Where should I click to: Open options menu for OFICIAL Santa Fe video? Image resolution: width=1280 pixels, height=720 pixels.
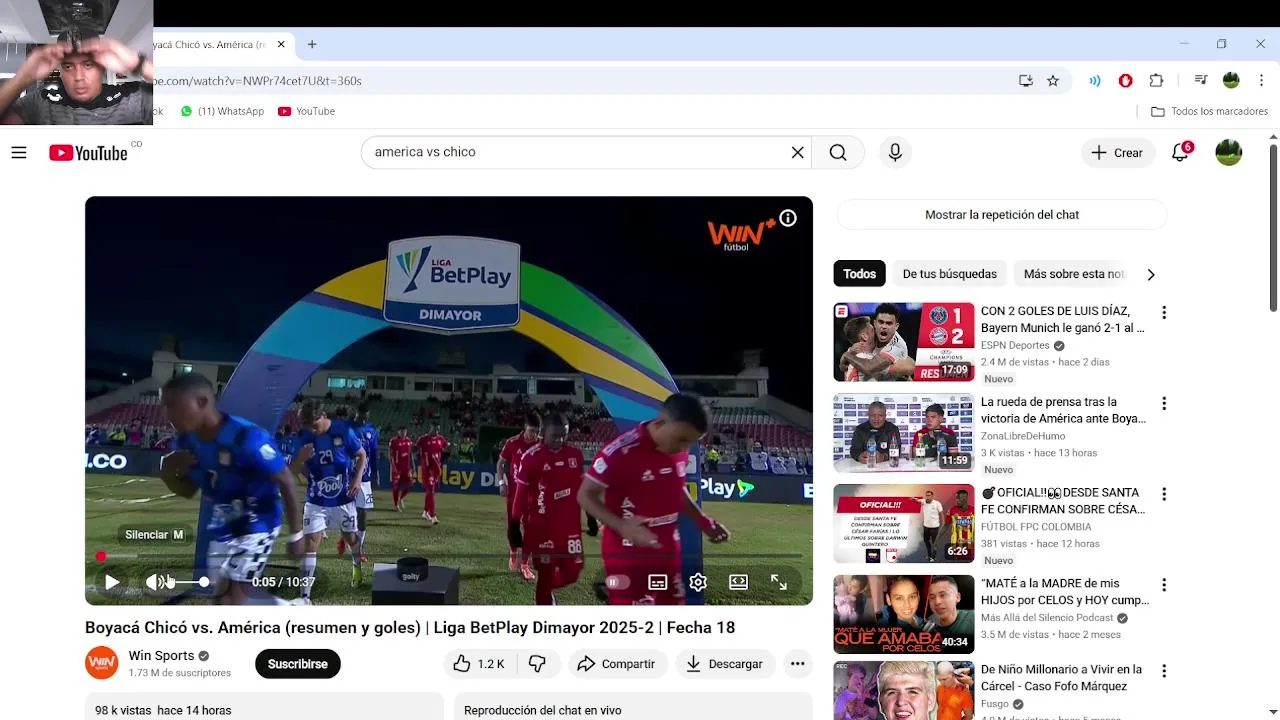[1163, 494]
